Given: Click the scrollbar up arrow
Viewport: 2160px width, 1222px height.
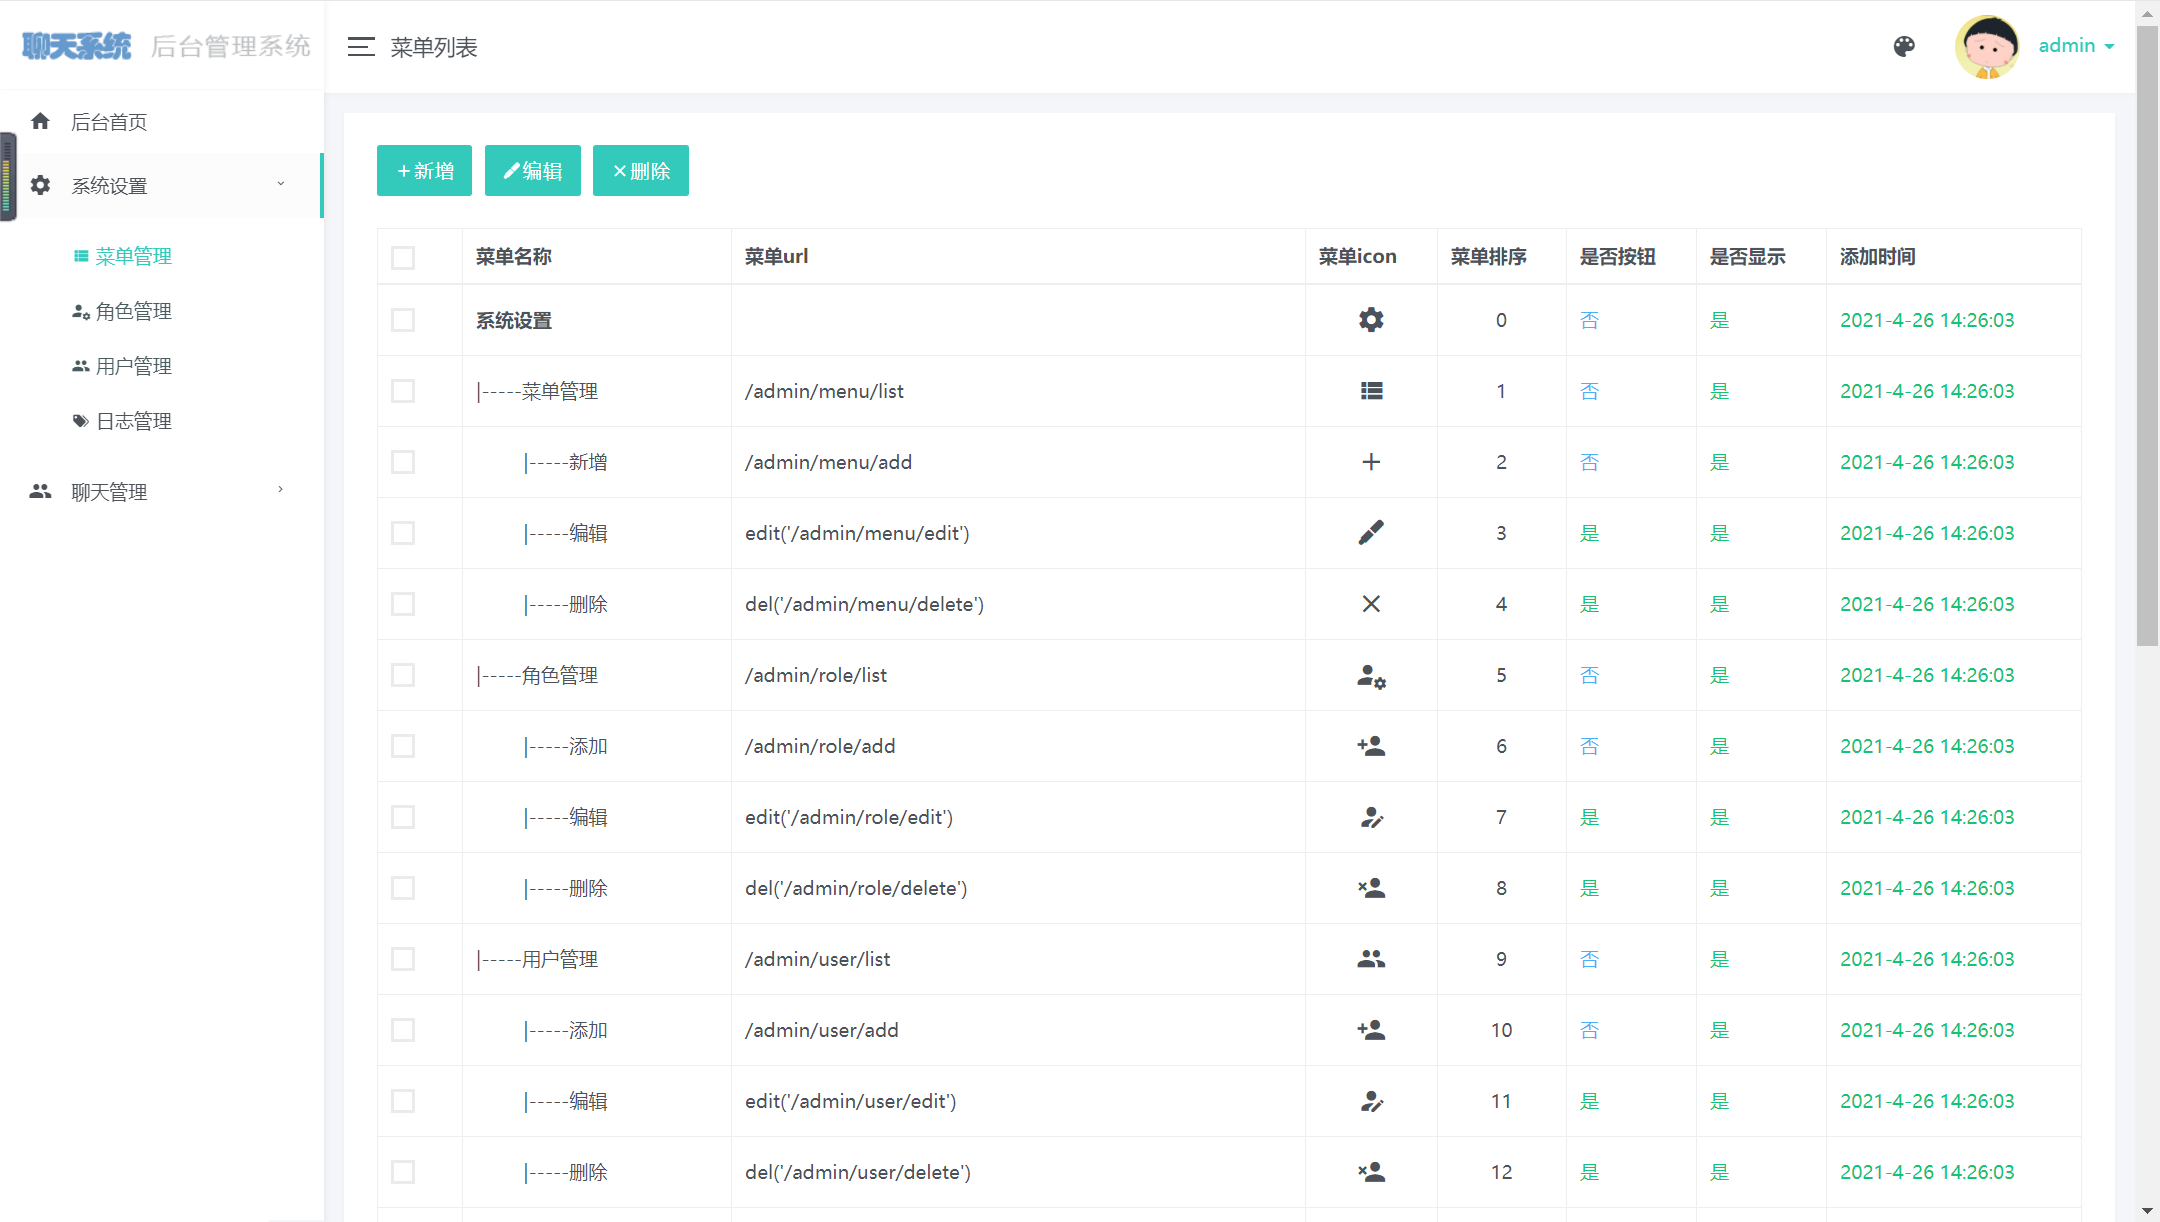Looking at the screenshot, I should tap(2147, 13).
